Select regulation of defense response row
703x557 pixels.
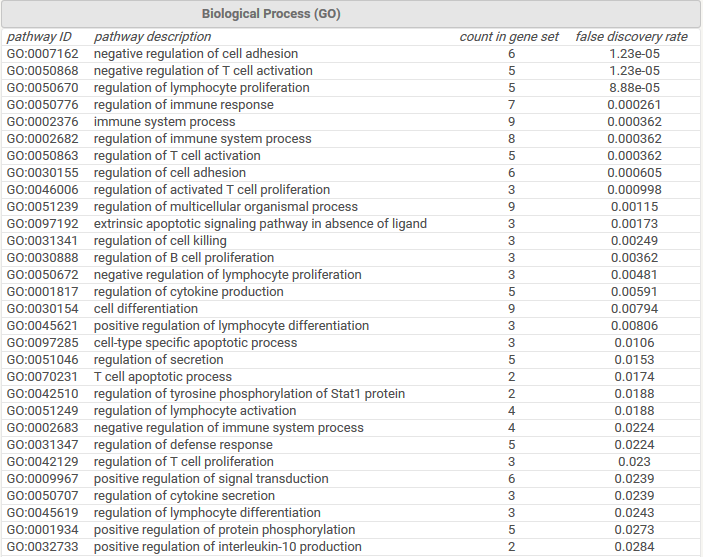183,445
